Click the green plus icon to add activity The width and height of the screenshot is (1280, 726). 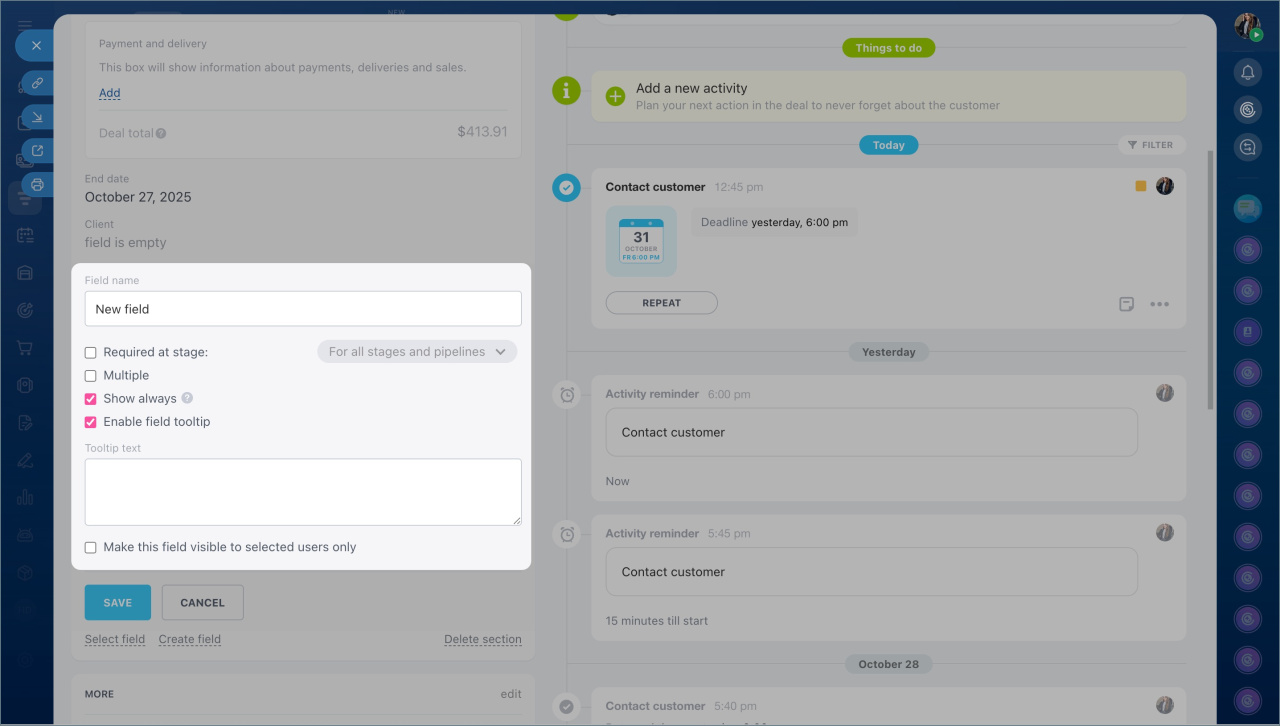click(x=616, y=96)
